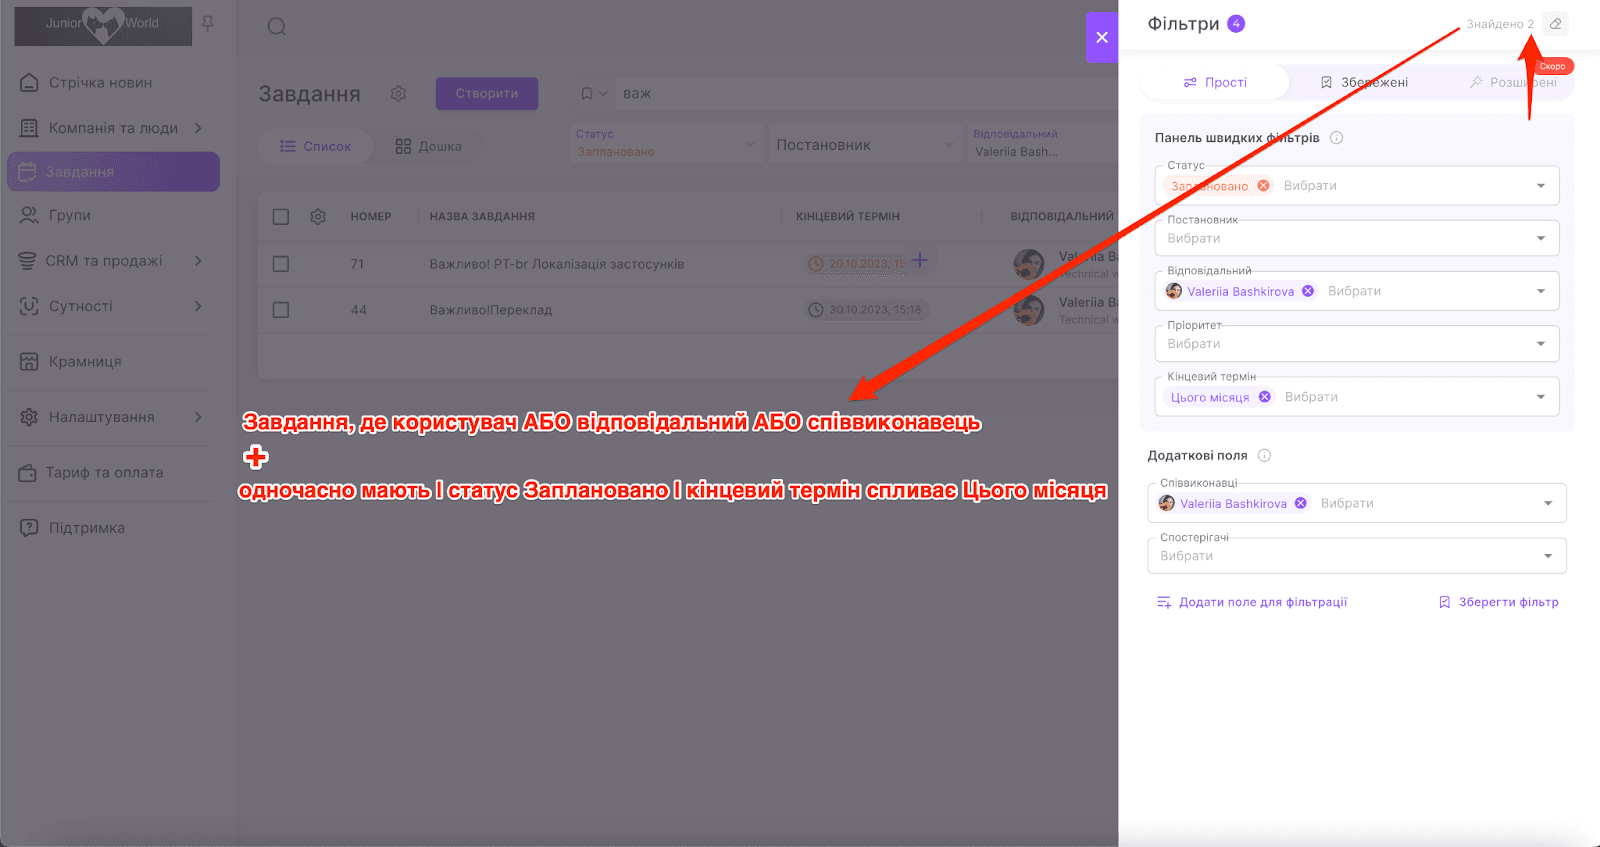This screenshot has height=847, width=1600.
Task: Check the box for task 71
Action: (281, 264)
